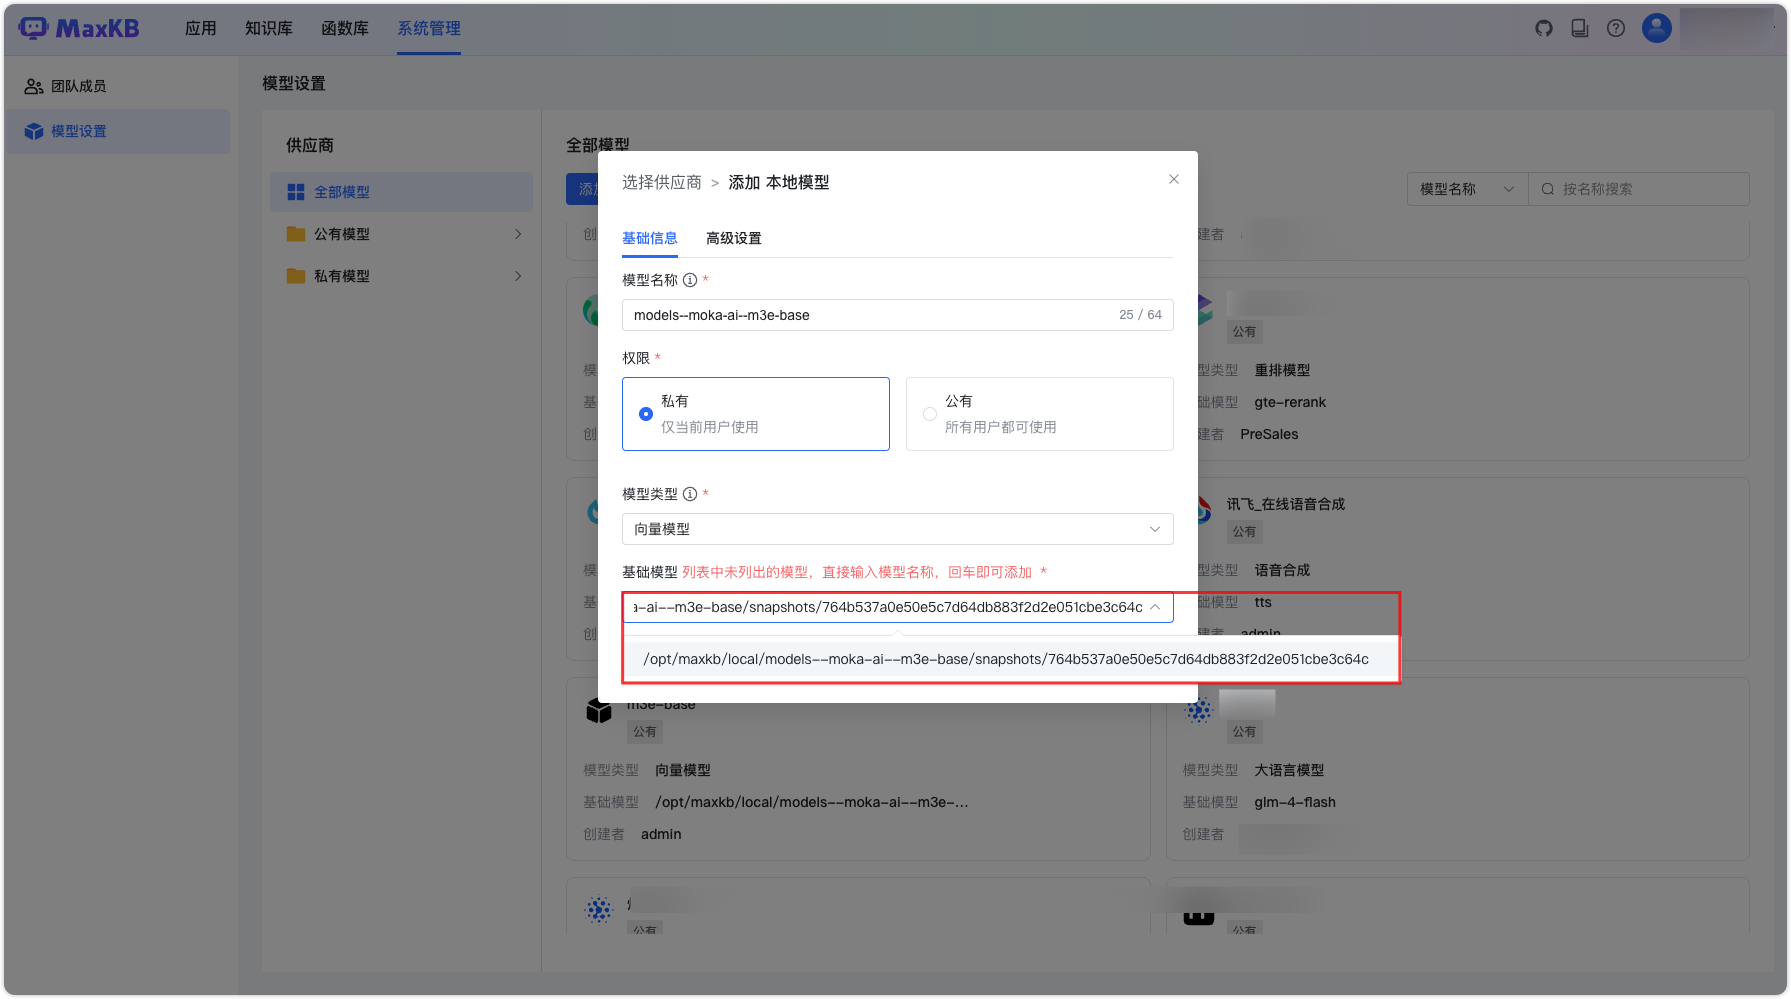This screenshot has height=999, width=1791.
Task: Click the info icon next to 模型名称
Action: click(x=690, y=280)
